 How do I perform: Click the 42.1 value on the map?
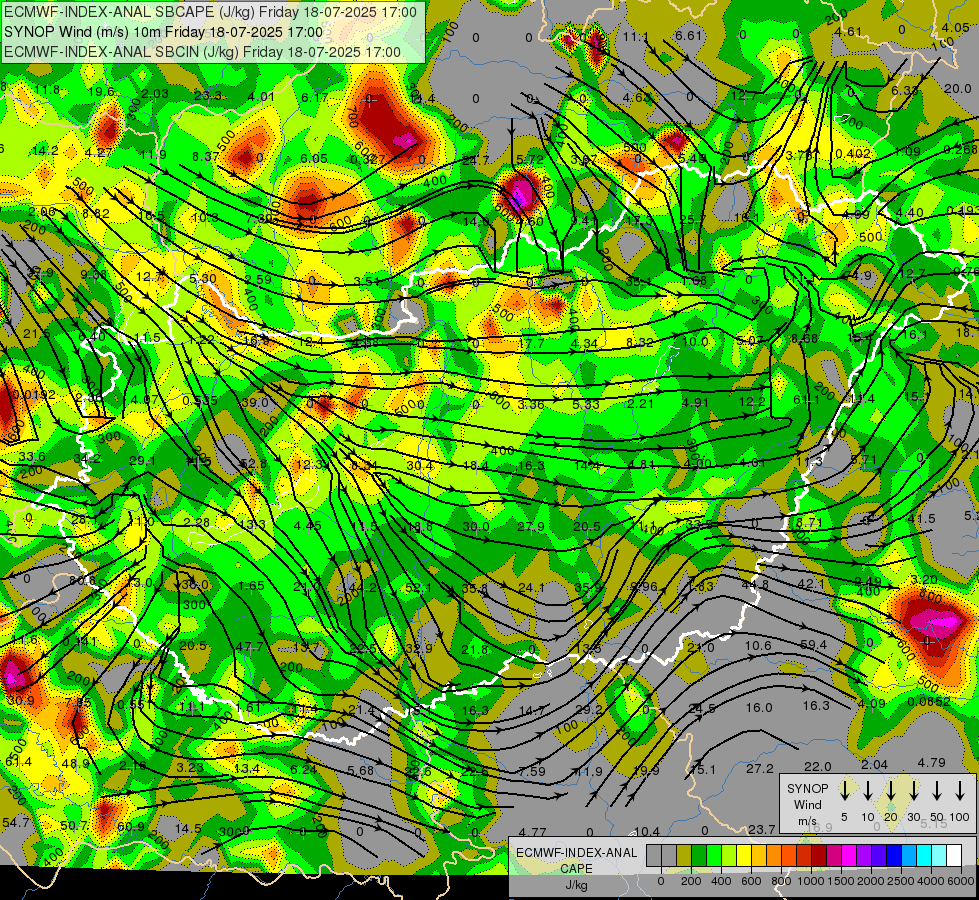[812, 584]
